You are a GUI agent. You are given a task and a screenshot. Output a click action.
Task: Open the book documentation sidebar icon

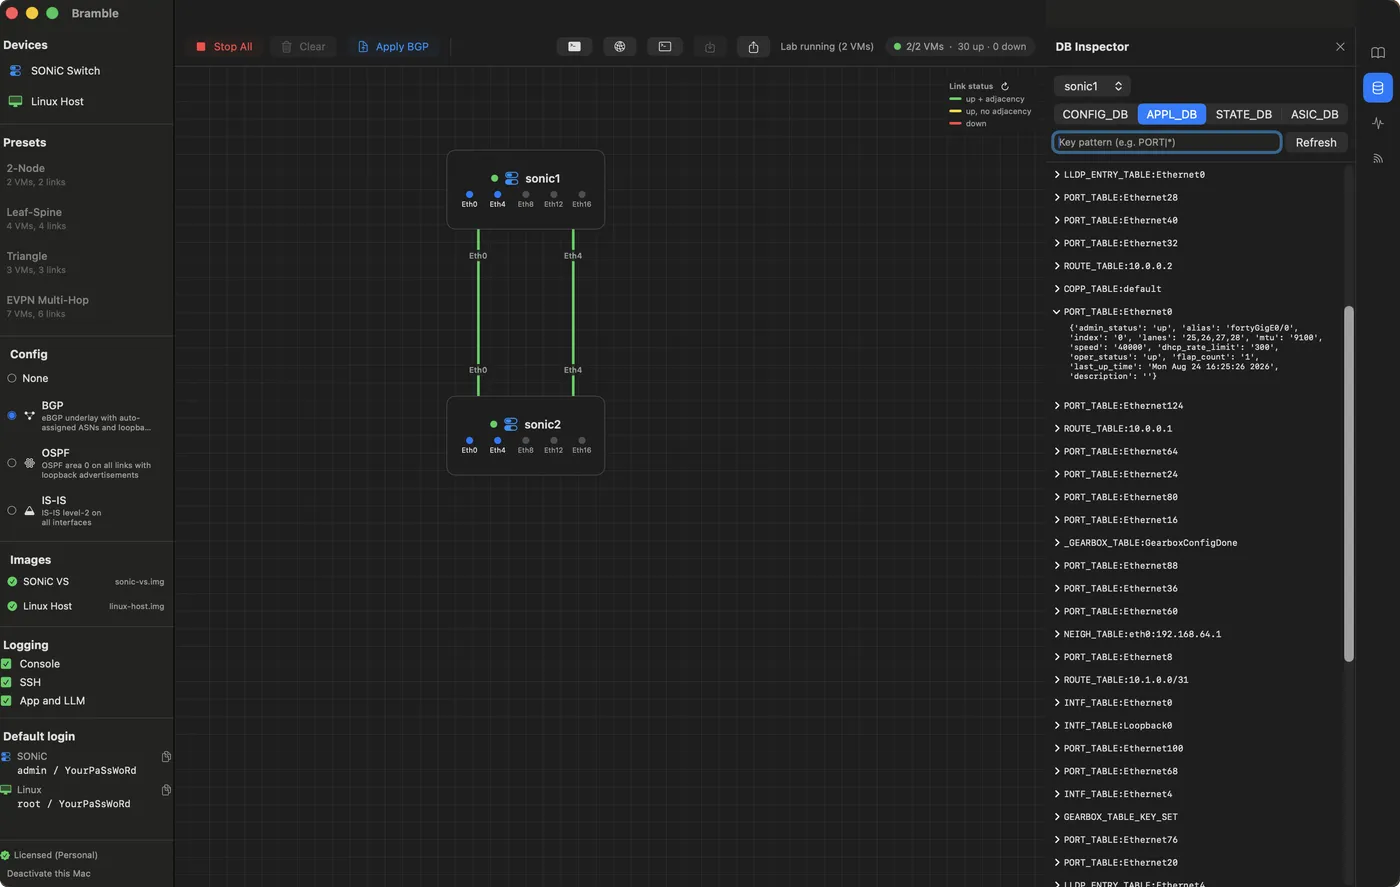1378,53
